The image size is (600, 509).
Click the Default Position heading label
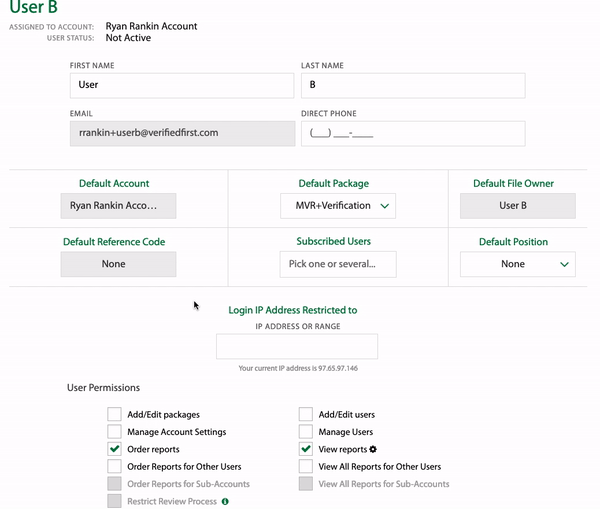[514, 242]
